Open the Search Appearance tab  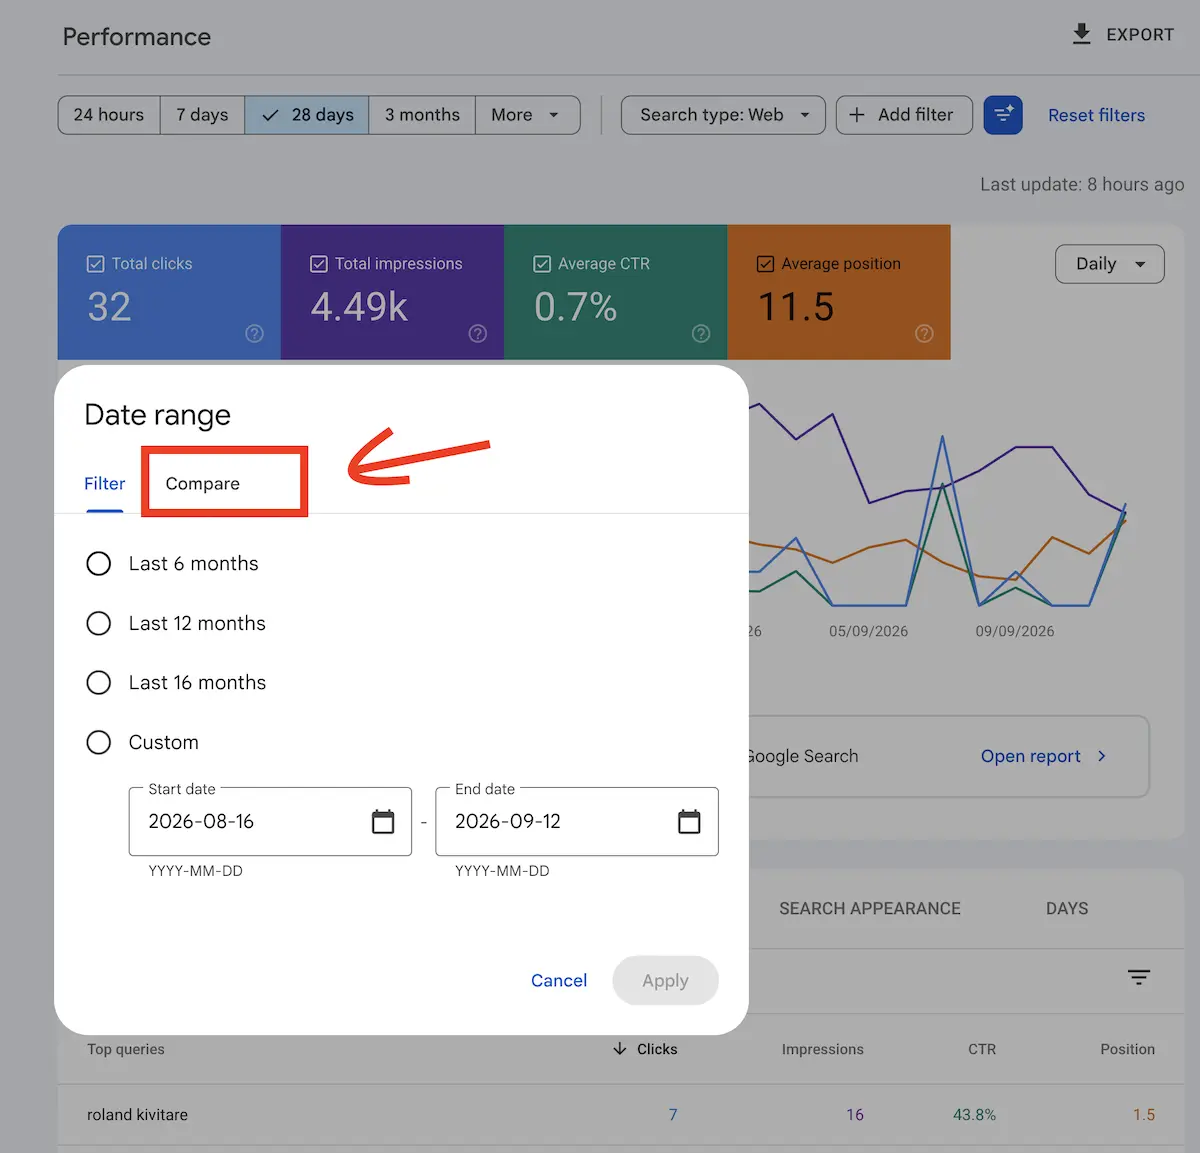click(870, 909)
